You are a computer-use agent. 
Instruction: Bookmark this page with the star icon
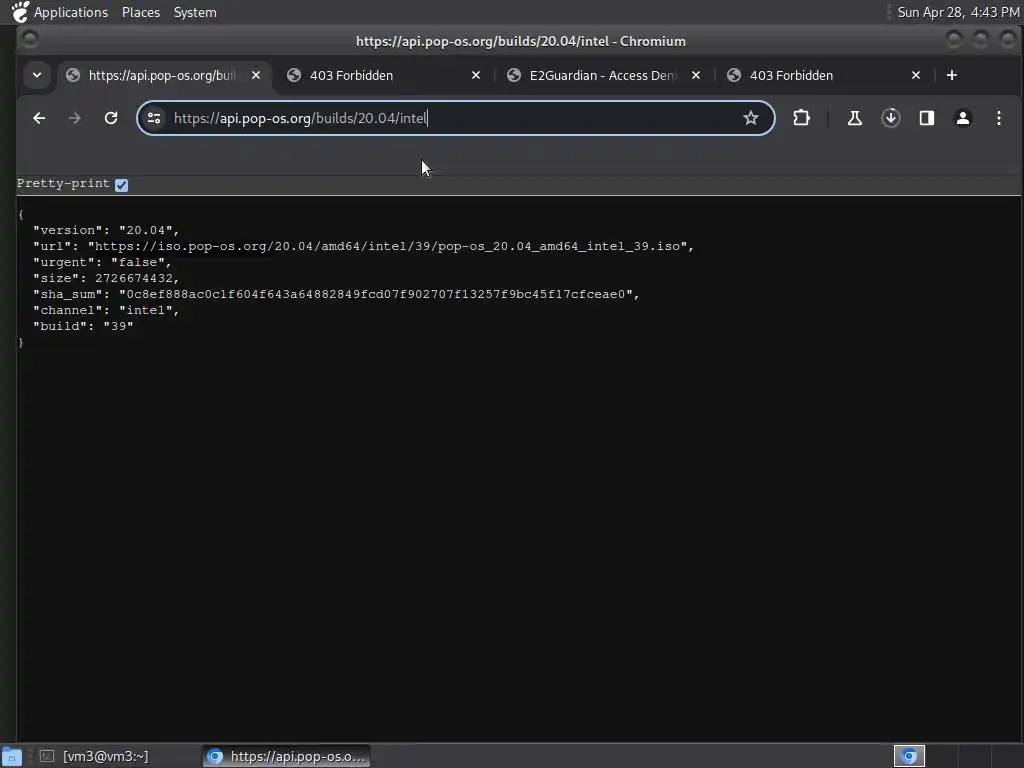click(751, 118)
